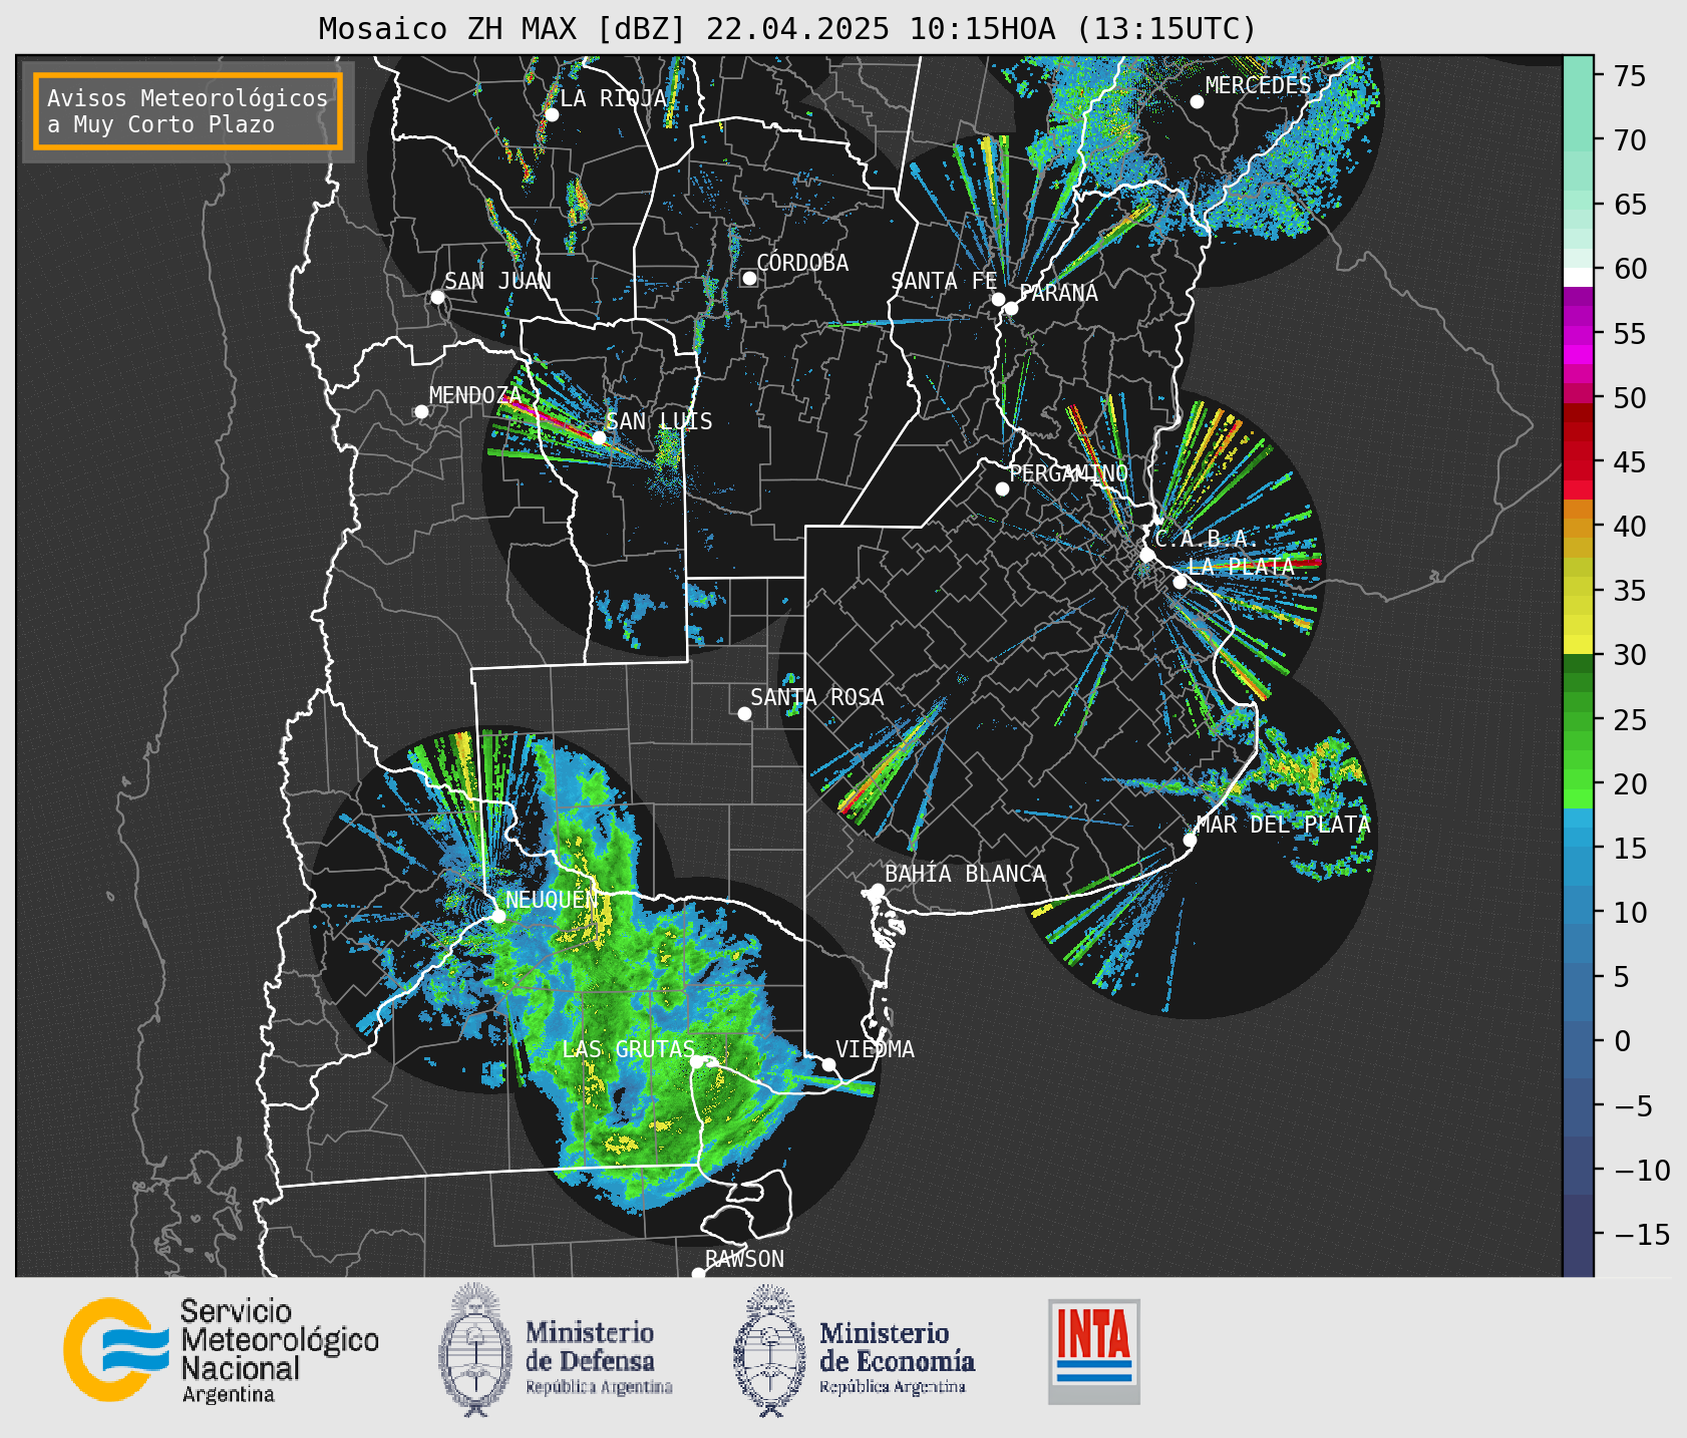Image resolution: width=1687 pixels, height=1438 pixels.
Task: Click the La Rioja city marker
Action: 551,115
